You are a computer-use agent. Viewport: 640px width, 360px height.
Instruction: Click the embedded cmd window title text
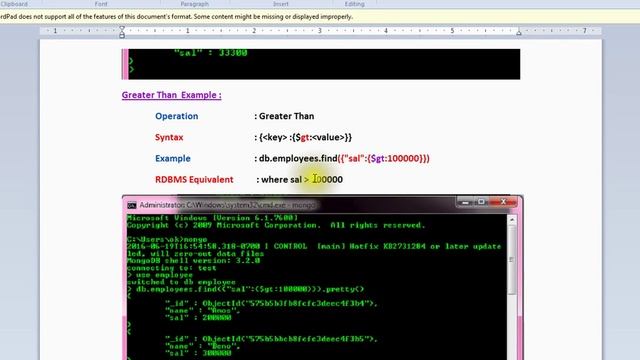[x=227, y=205]
